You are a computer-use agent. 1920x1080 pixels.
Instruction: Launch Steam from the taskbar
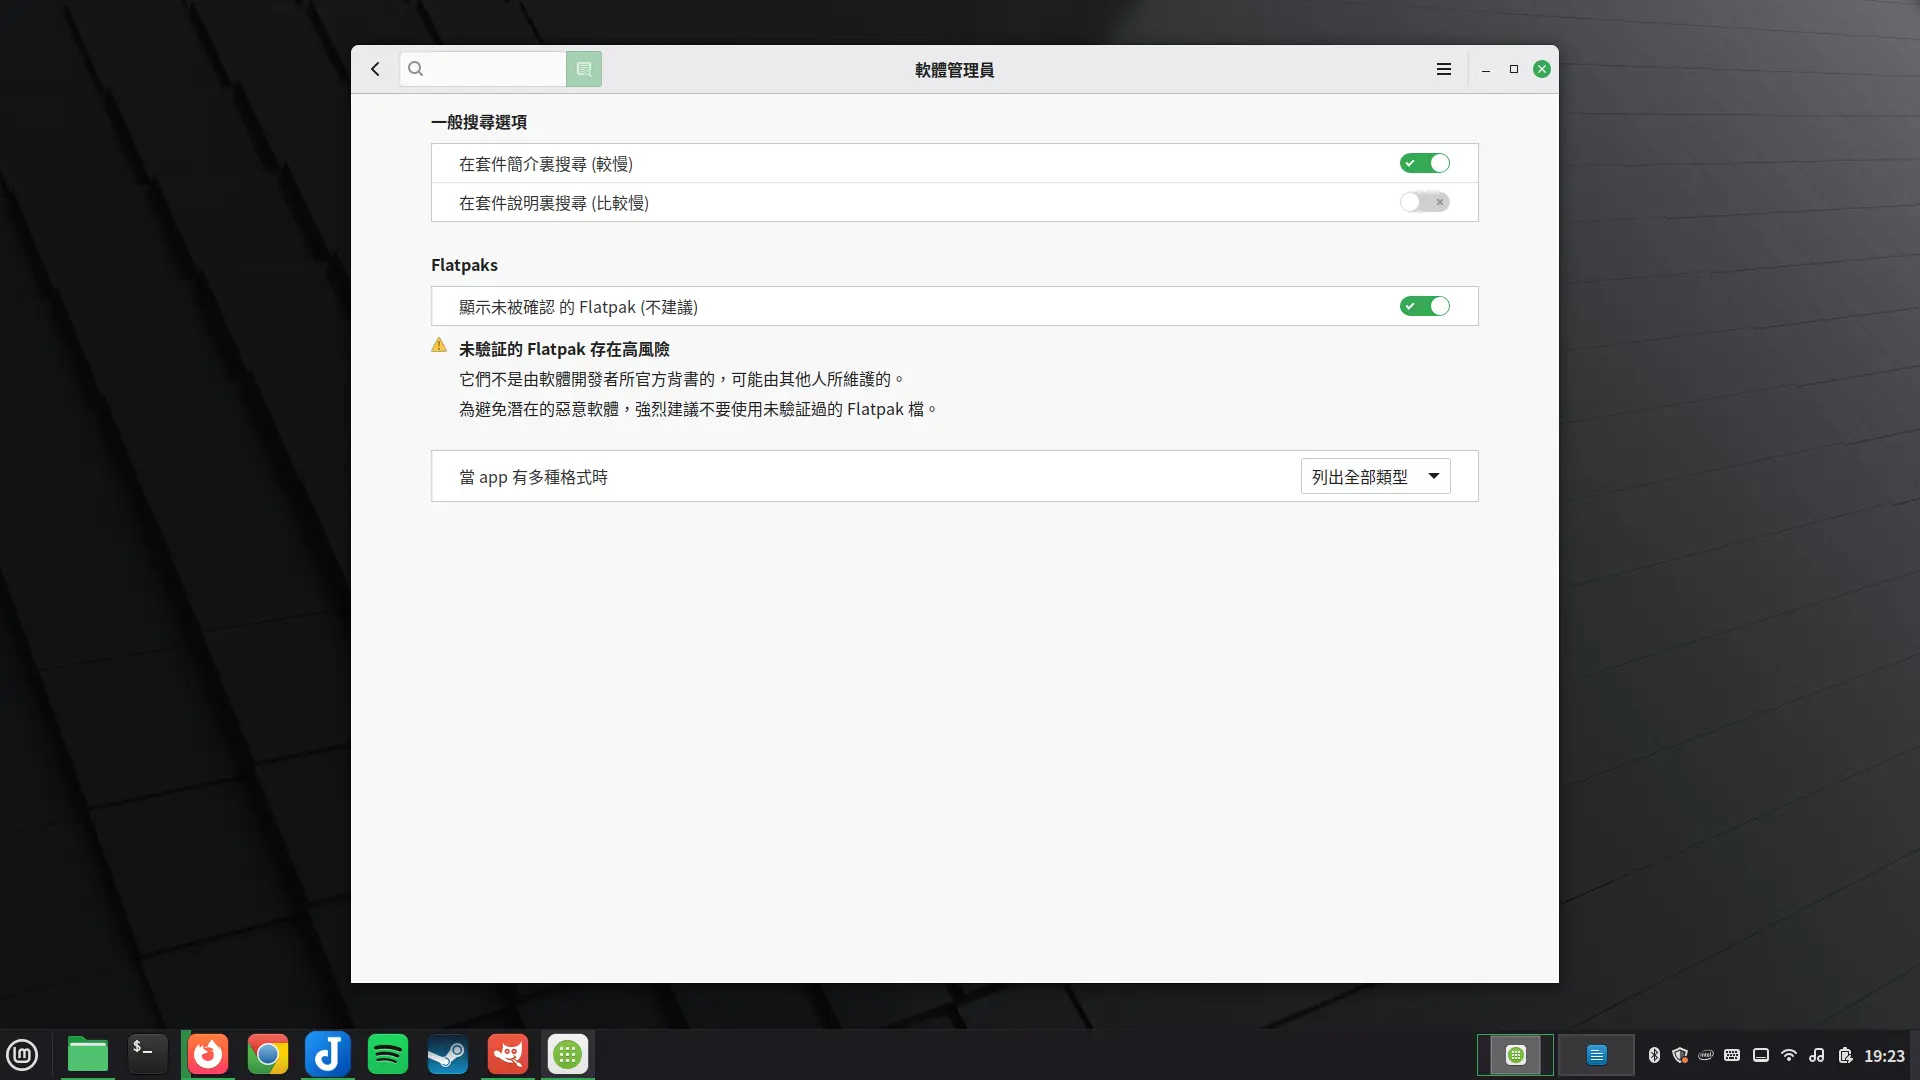pyautogui.click(x=447, y=1054)
